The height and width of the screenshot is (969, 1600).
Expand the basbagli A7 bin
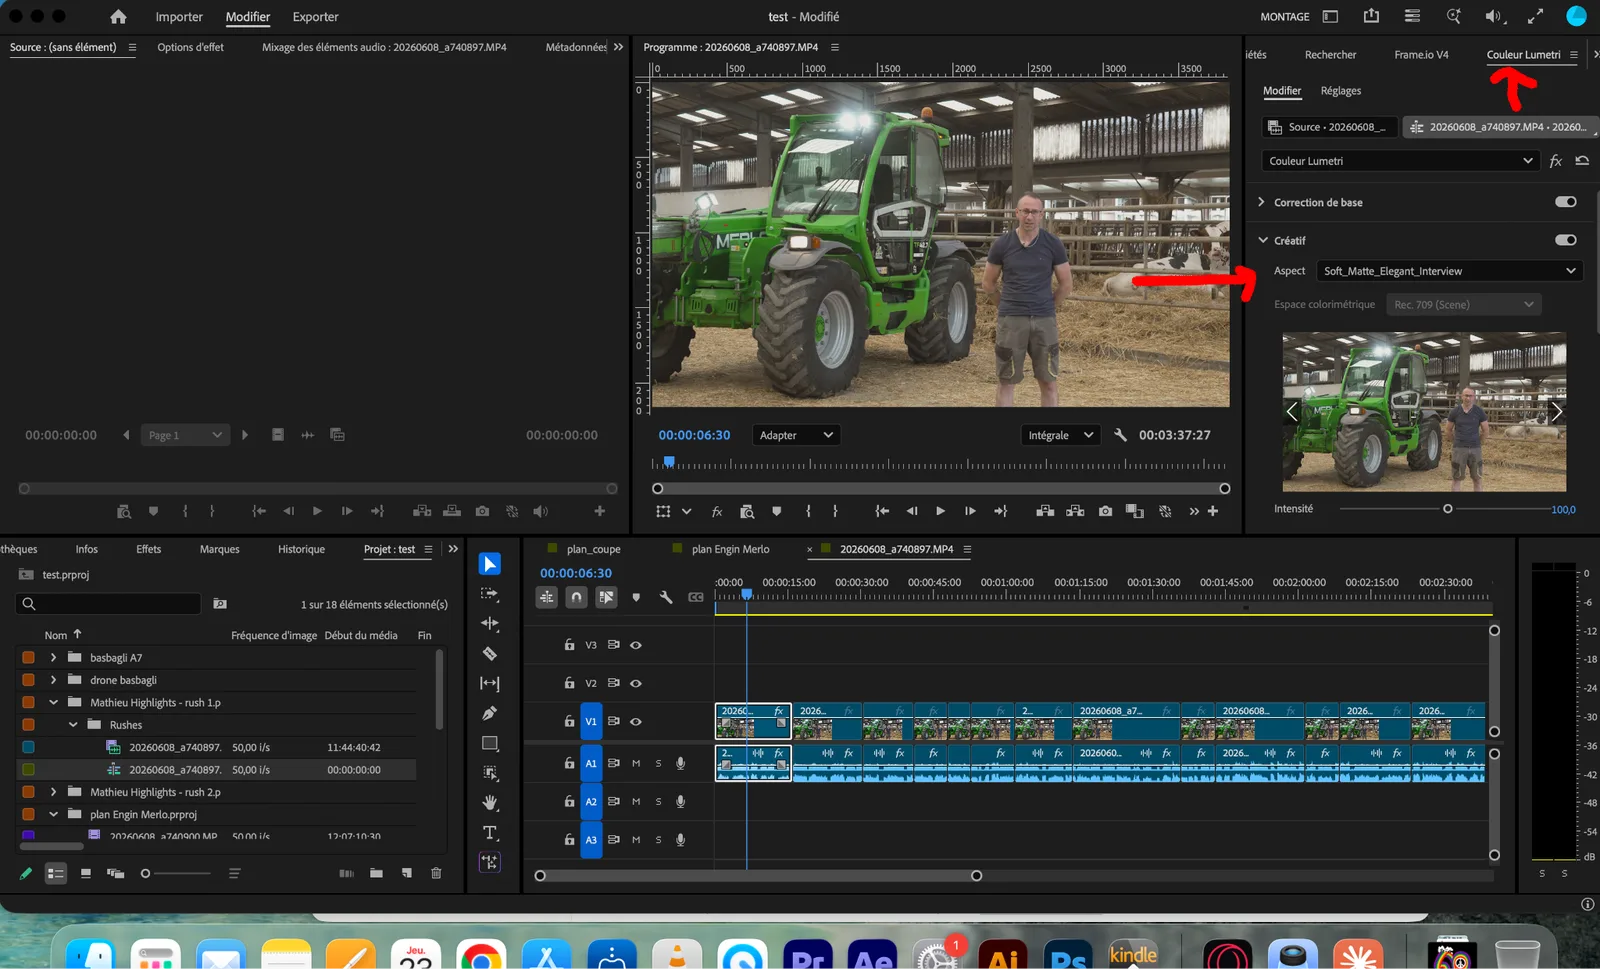[53, 658]
